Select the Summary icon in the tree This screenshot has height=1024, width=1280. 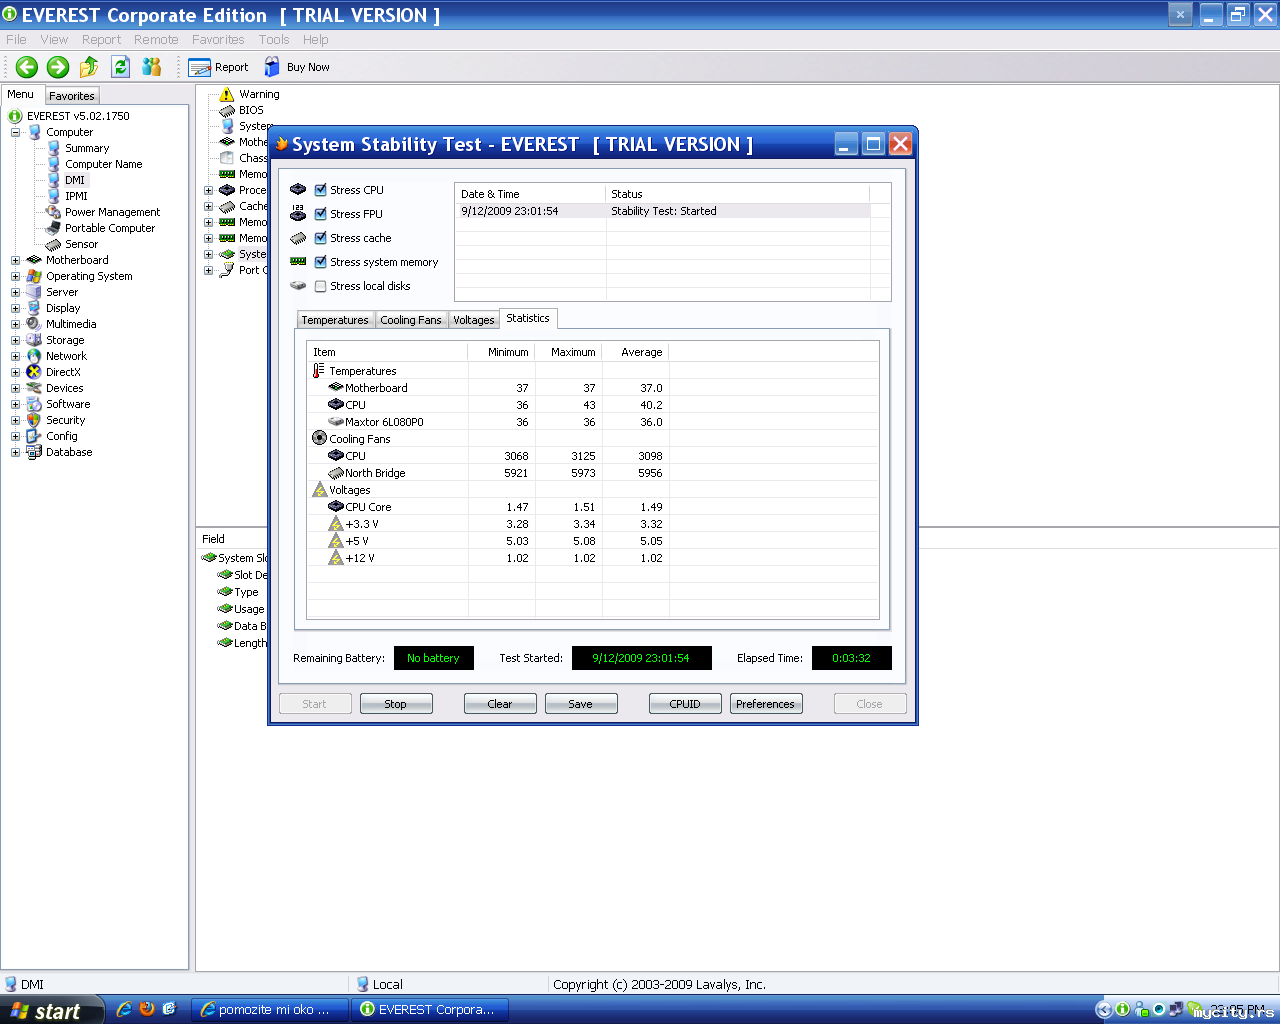coord(55,148)
